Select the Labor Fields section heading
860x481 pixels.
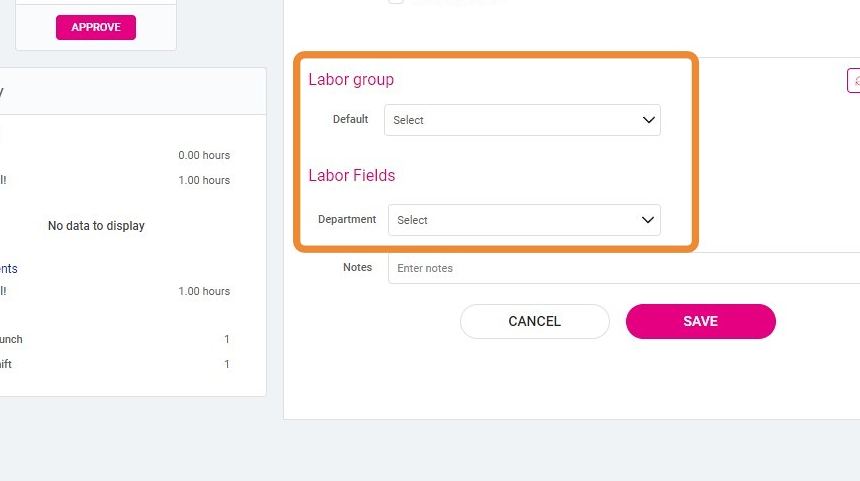[352, 176]
